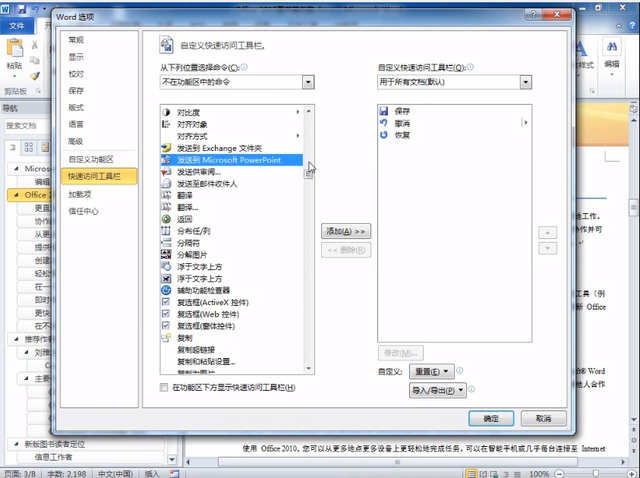Pick the 分解图片 command icon
The height and width of the screenshot is (478, 640).
167,255
